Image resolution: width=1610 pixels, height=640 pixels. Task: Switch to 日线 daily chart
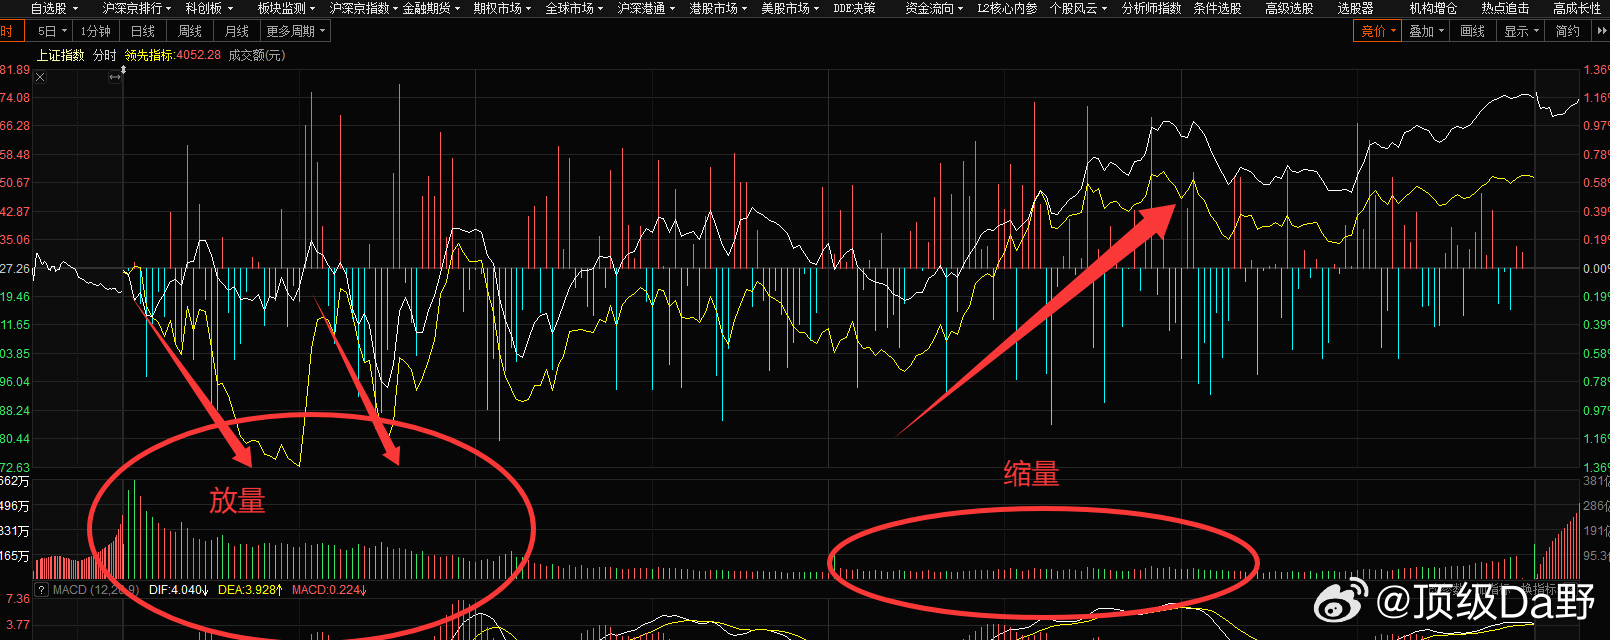click(x=143, y=31)
